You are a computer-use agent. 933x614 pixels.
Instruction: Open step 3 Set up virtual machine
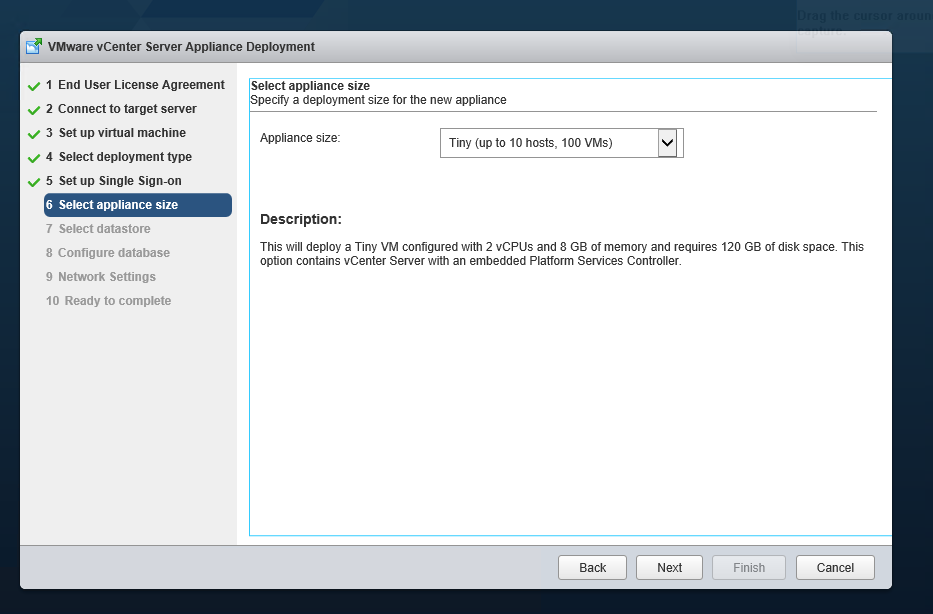click(115, 133)
